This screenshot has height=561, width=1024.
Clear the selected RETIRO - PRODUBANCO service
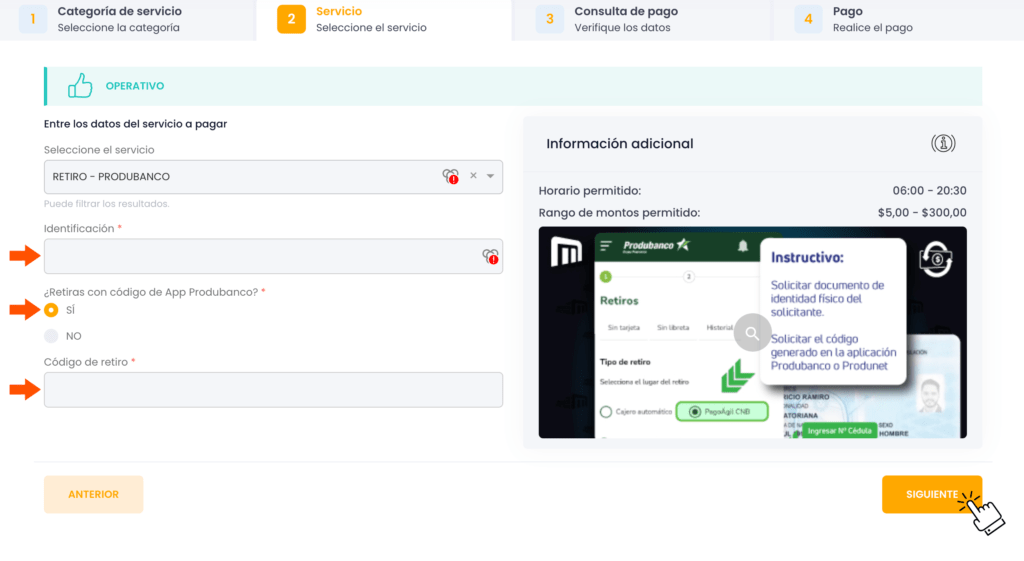tap(473, 176)
